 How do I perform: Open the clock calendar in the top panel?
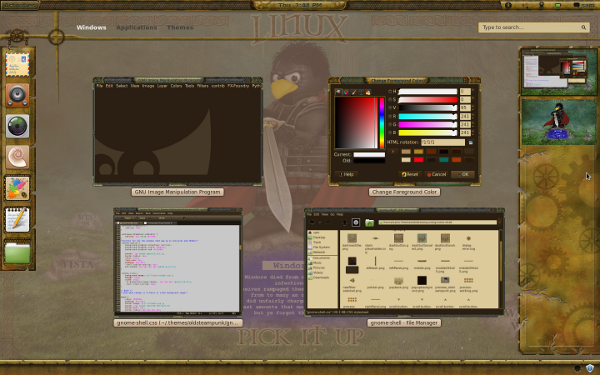[300, 5]
